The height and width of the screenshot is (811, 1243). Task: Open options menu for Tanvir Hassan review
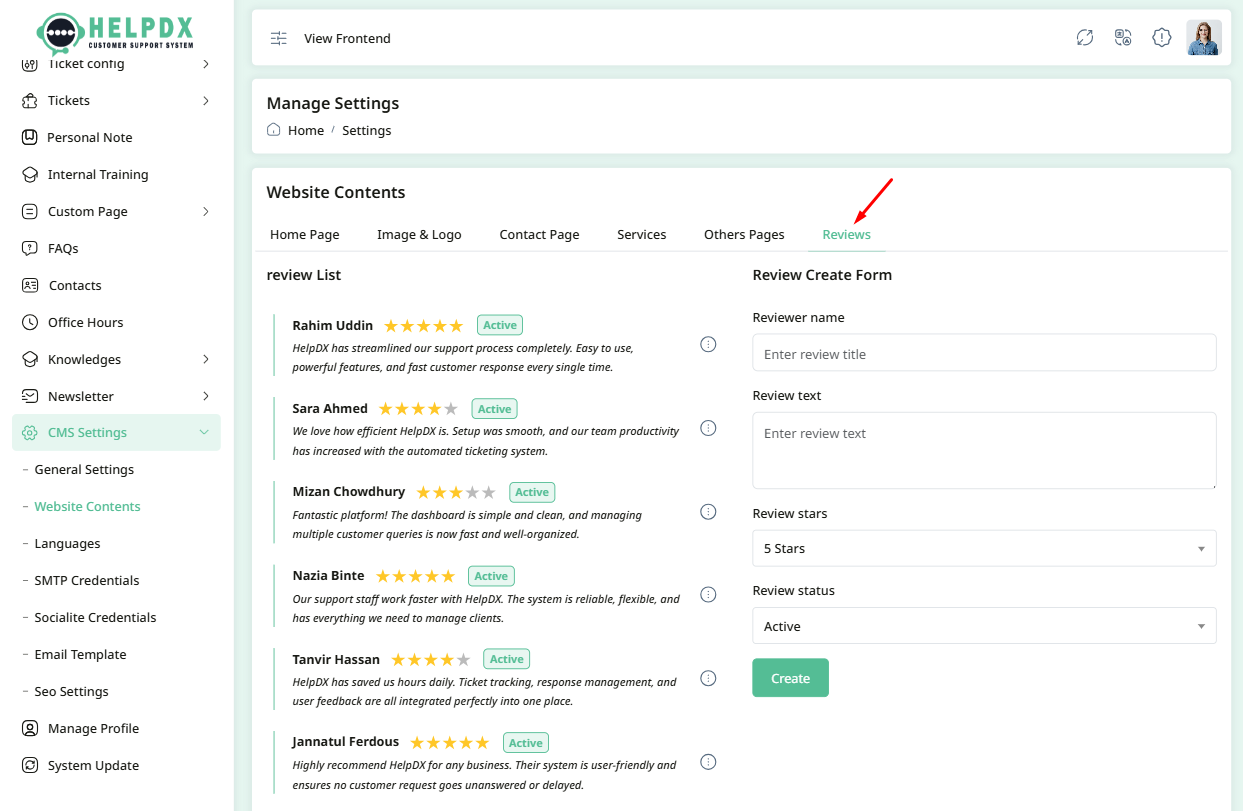[x=708, y=678]
